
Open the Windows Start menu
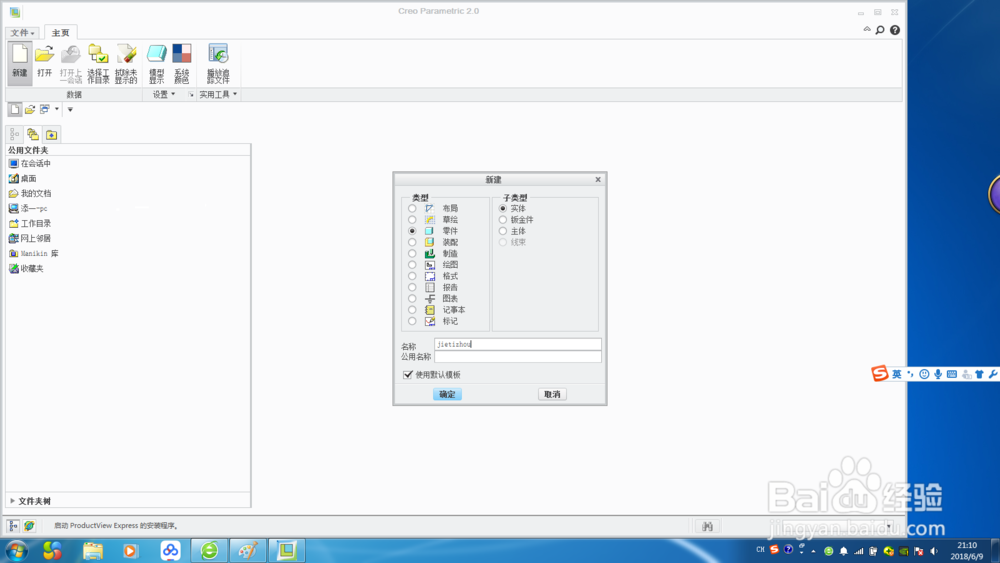click(17, 550)
